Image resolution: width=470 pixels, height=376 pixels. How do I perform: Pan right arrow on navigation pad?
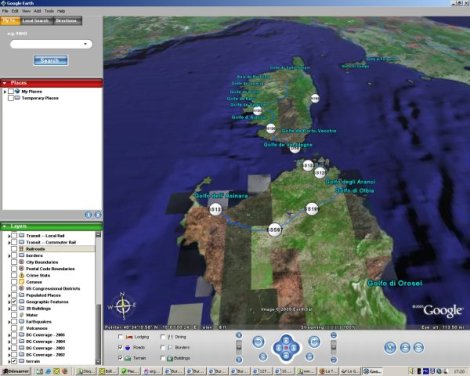[294, 348]
